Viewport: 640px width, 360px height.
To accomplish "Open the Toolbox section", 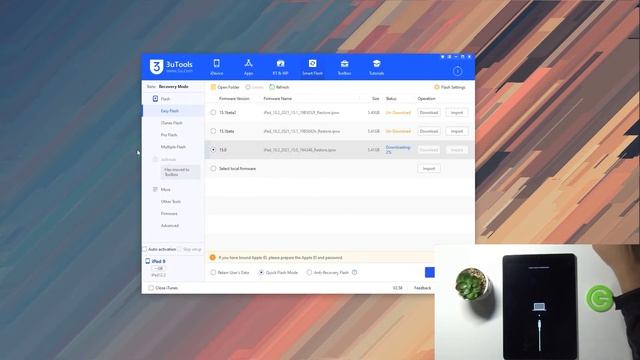I will pyautogui.click(x=344, y=67).
